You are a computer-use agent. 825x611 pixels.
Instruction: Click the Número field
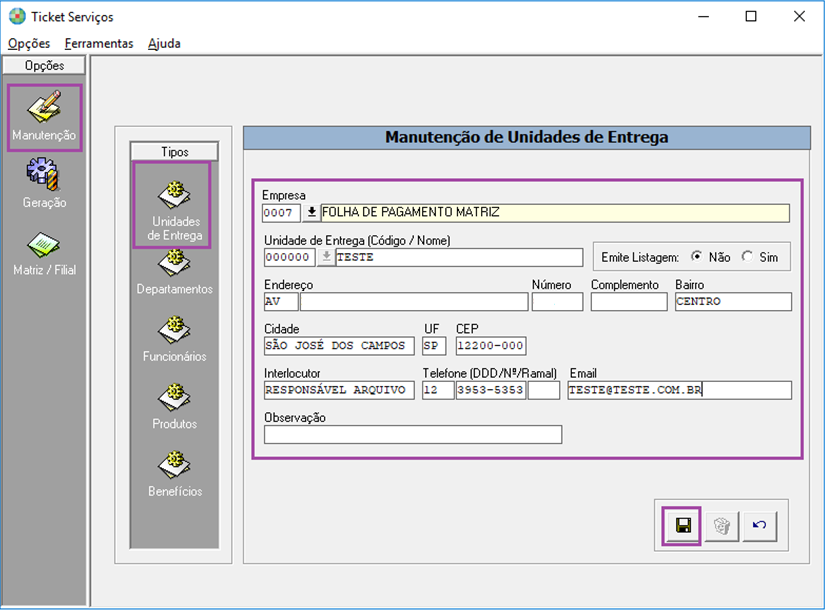click(x=557, y=302)
